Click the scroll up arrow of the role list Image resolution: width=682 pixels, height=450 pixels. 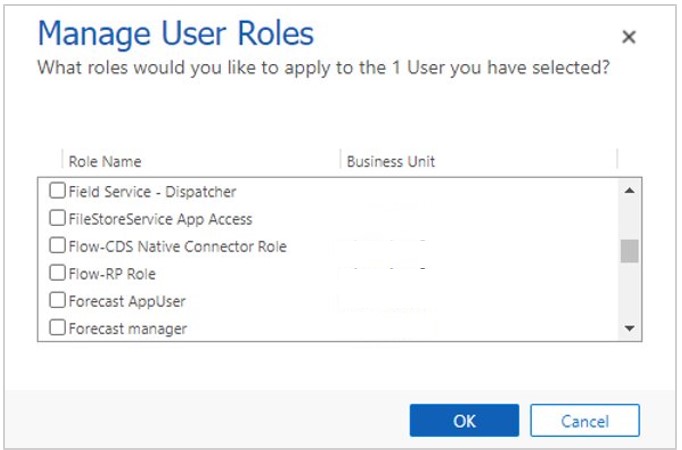tap(629, 190)
